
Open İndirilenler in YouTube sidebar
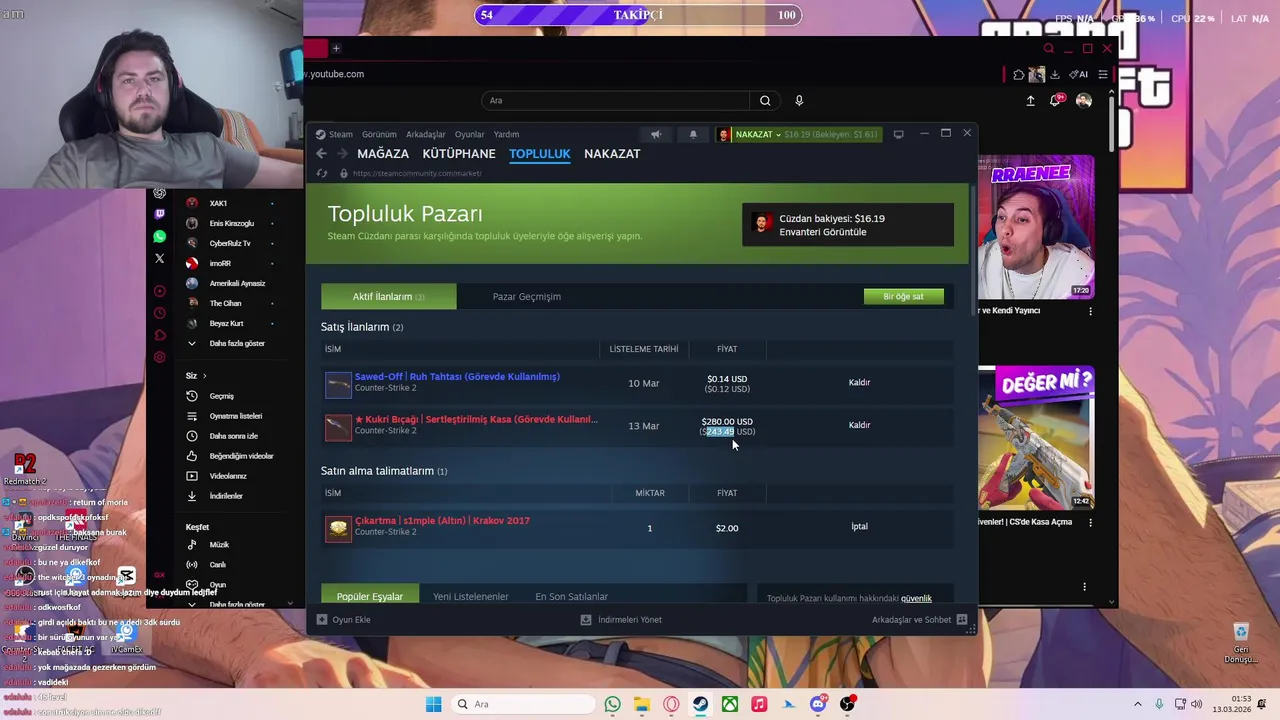(x=215, y=496)
